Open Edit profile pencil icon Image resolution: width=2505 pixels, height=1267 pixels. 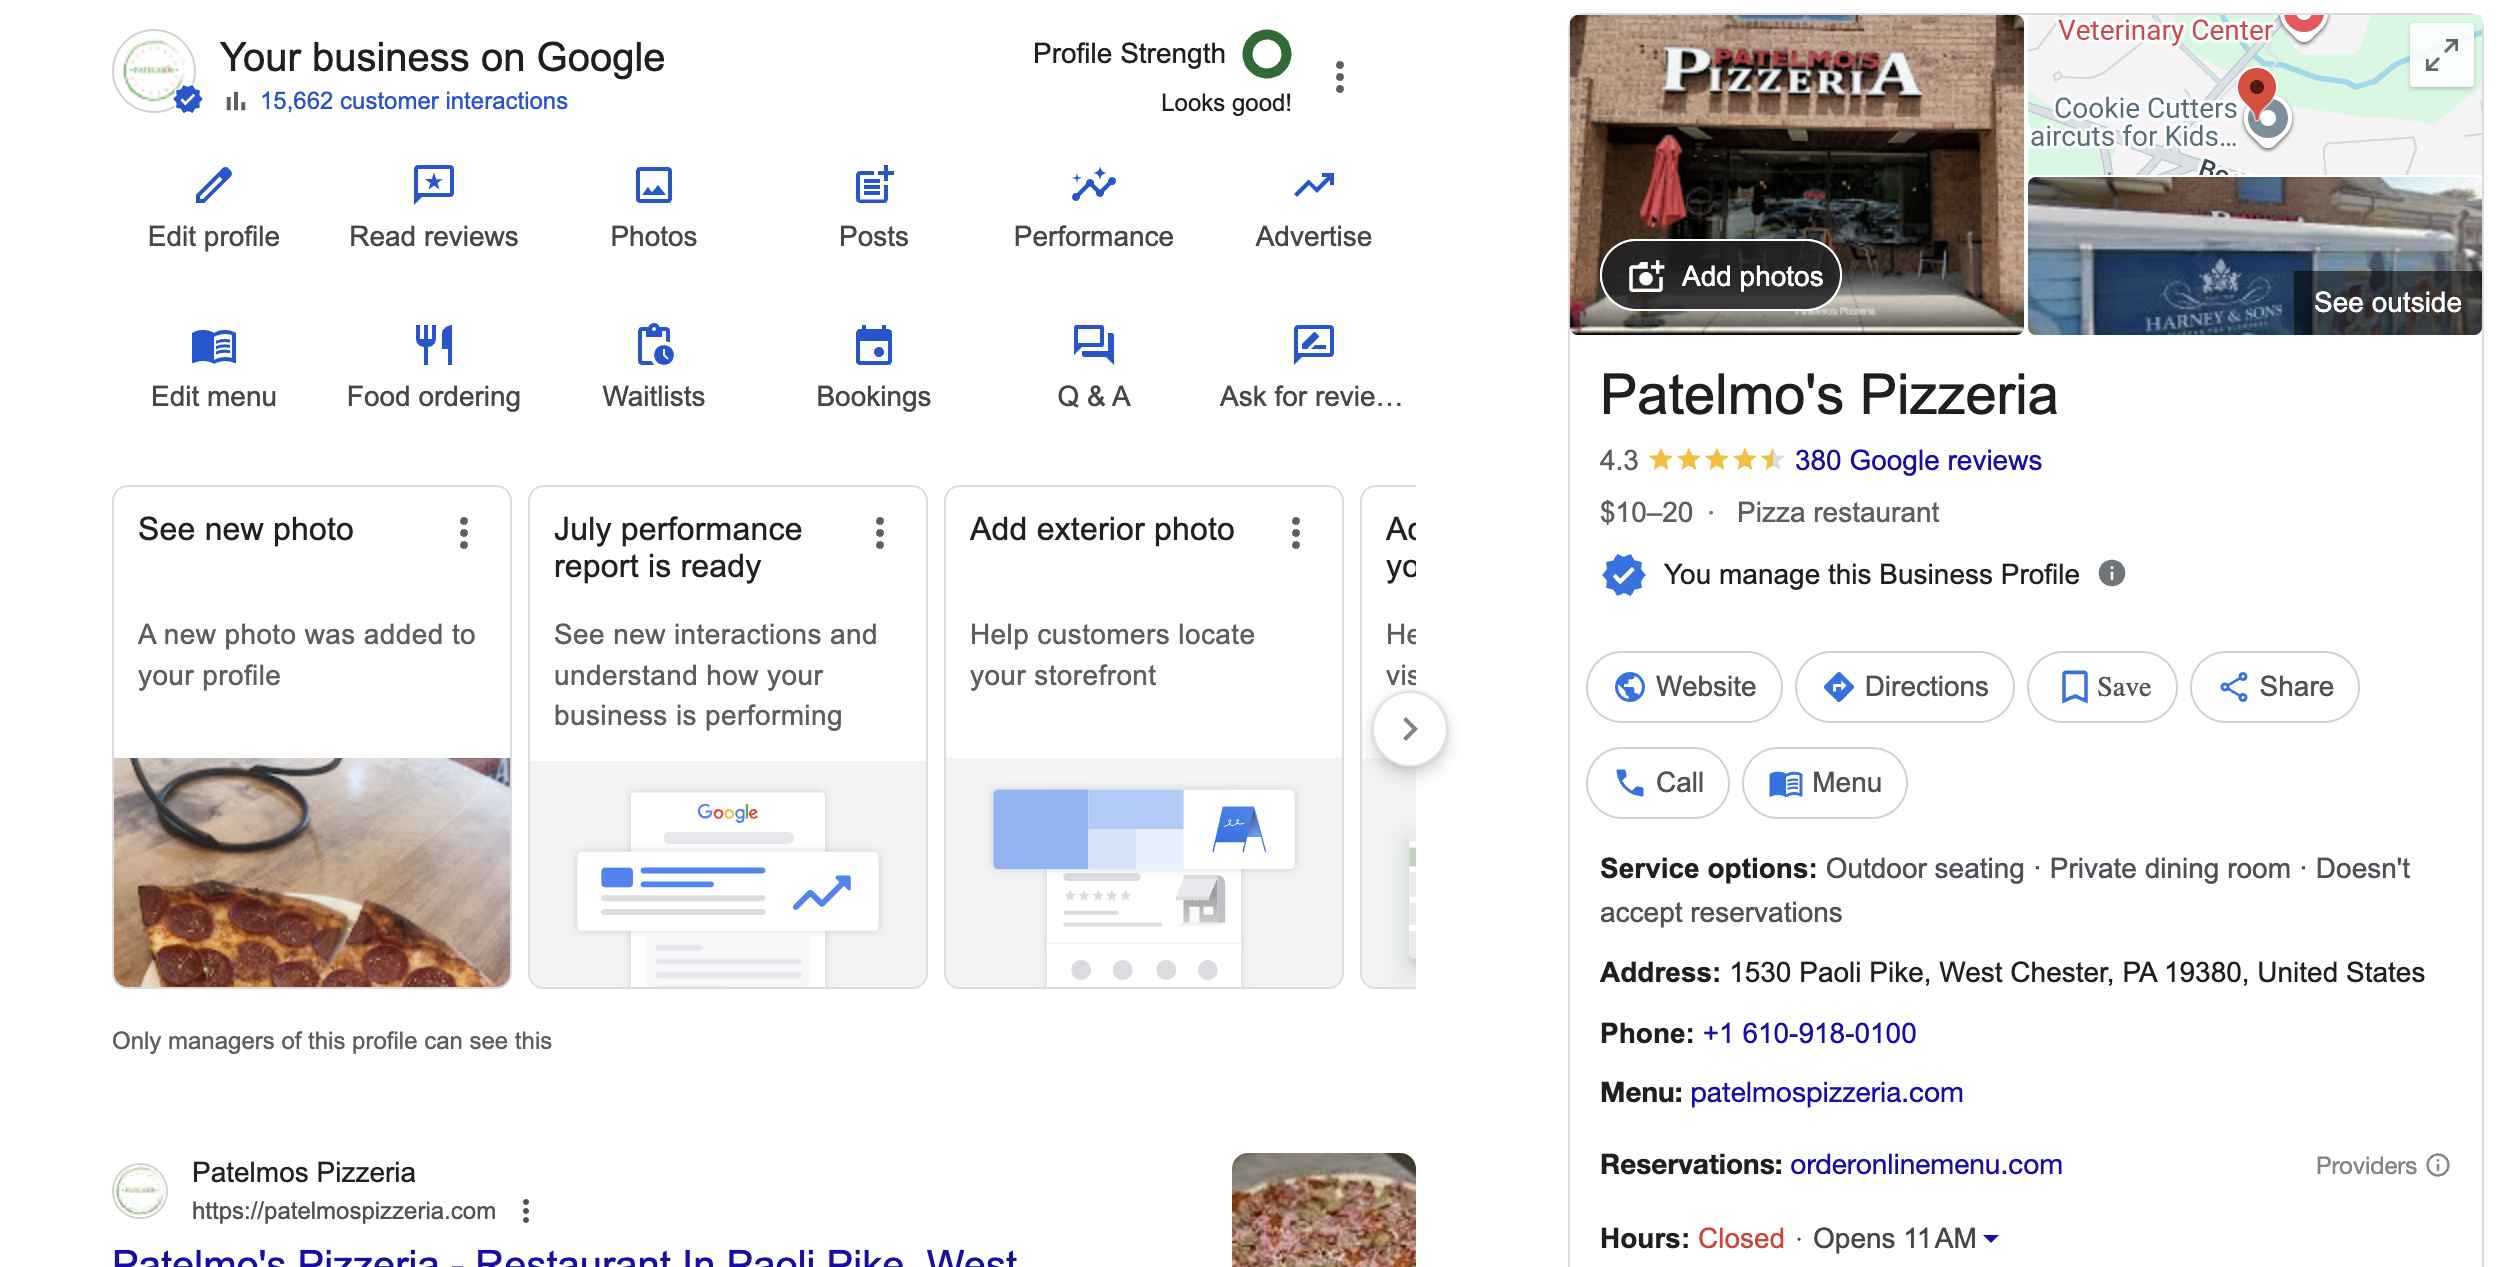coord(213,185)
